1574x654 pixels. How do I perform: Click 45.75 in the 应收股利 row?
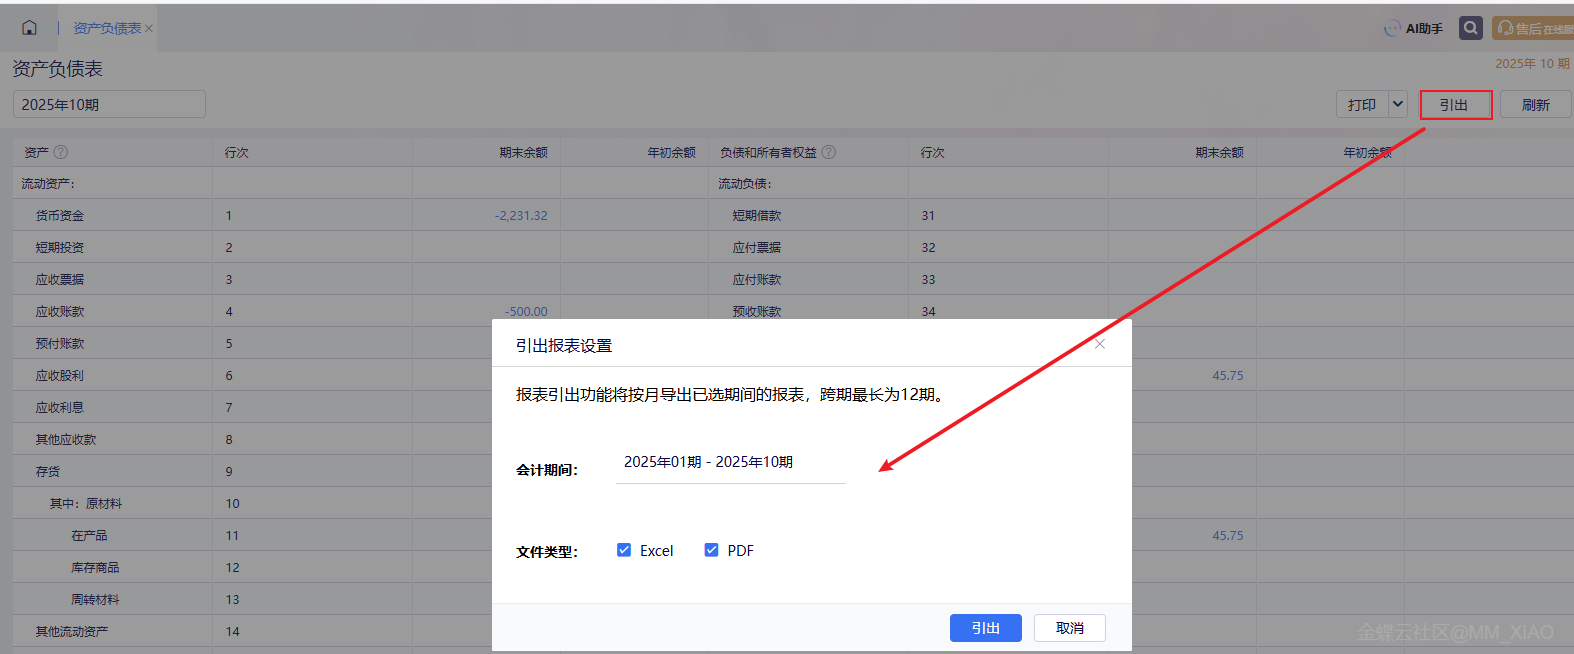(1228, 376)
